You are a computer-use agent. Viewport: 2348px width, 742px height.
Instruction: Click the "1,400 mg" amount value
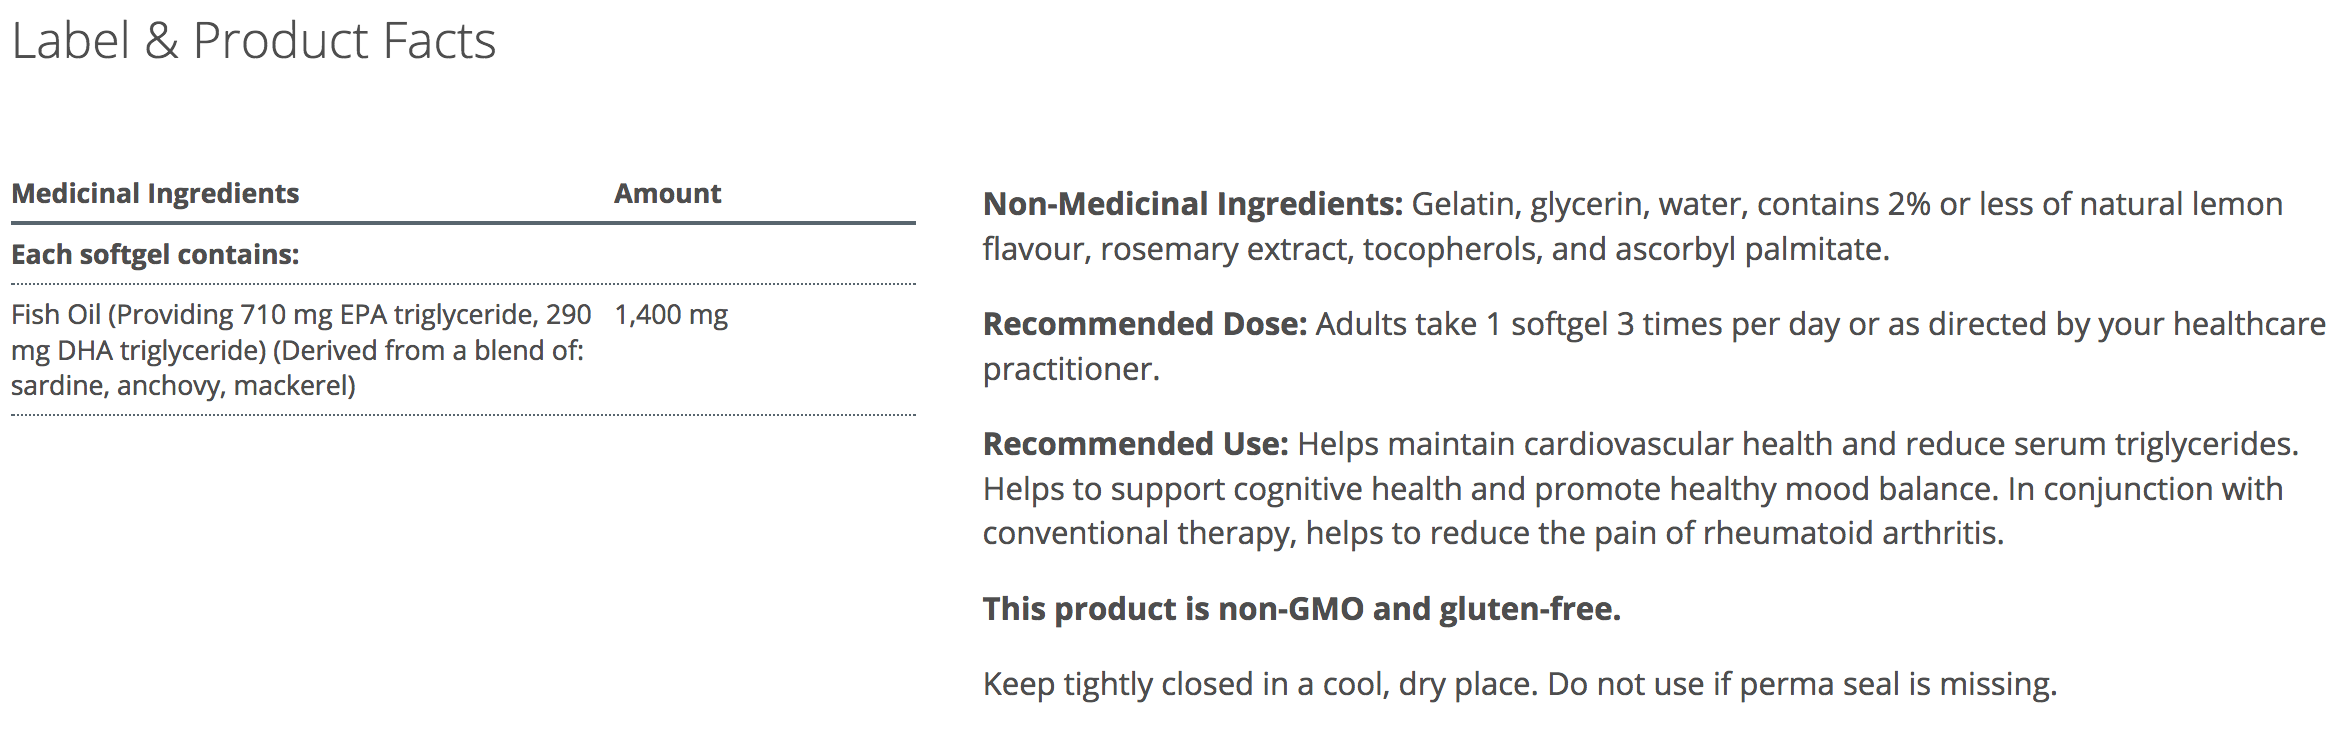click(x=671, y=315)
